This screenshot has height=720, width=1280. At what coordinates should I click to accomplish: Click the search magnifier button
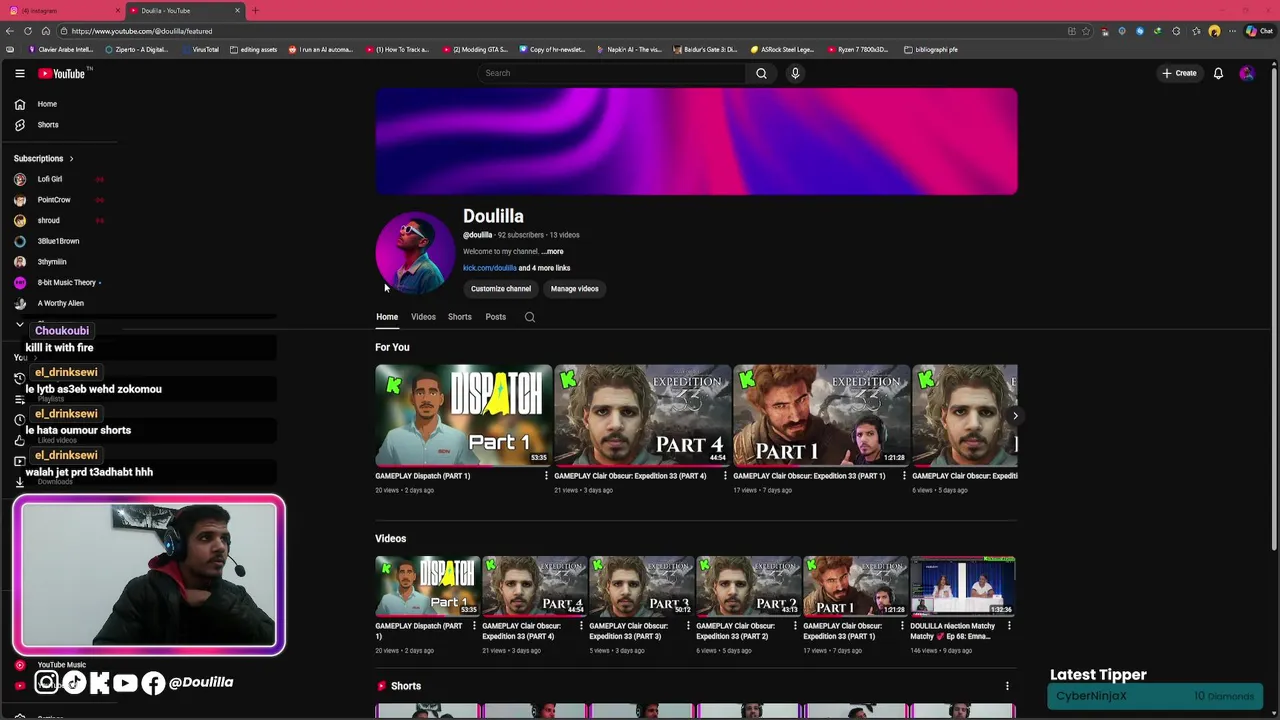(x=761, y=73)
